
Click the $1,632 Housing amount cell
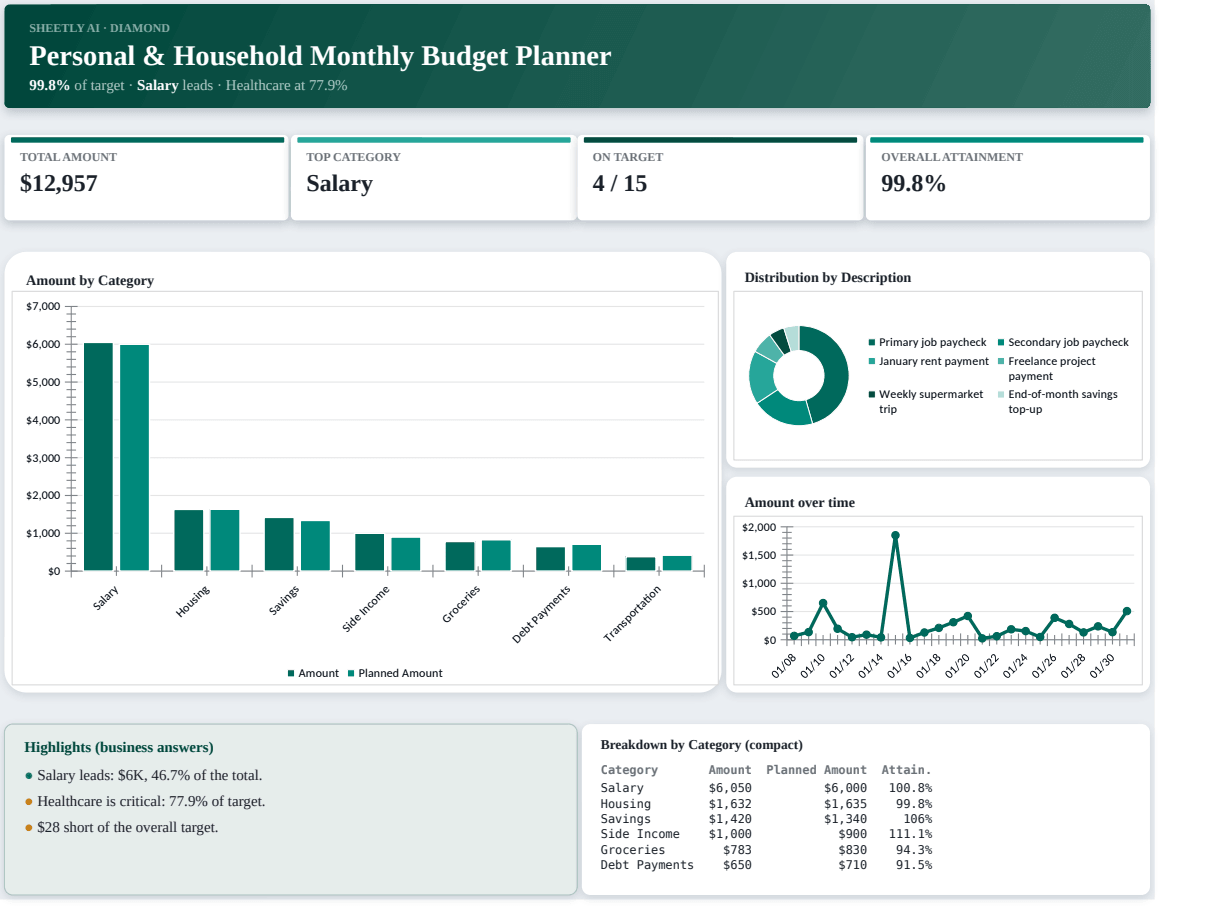point(730,804)
